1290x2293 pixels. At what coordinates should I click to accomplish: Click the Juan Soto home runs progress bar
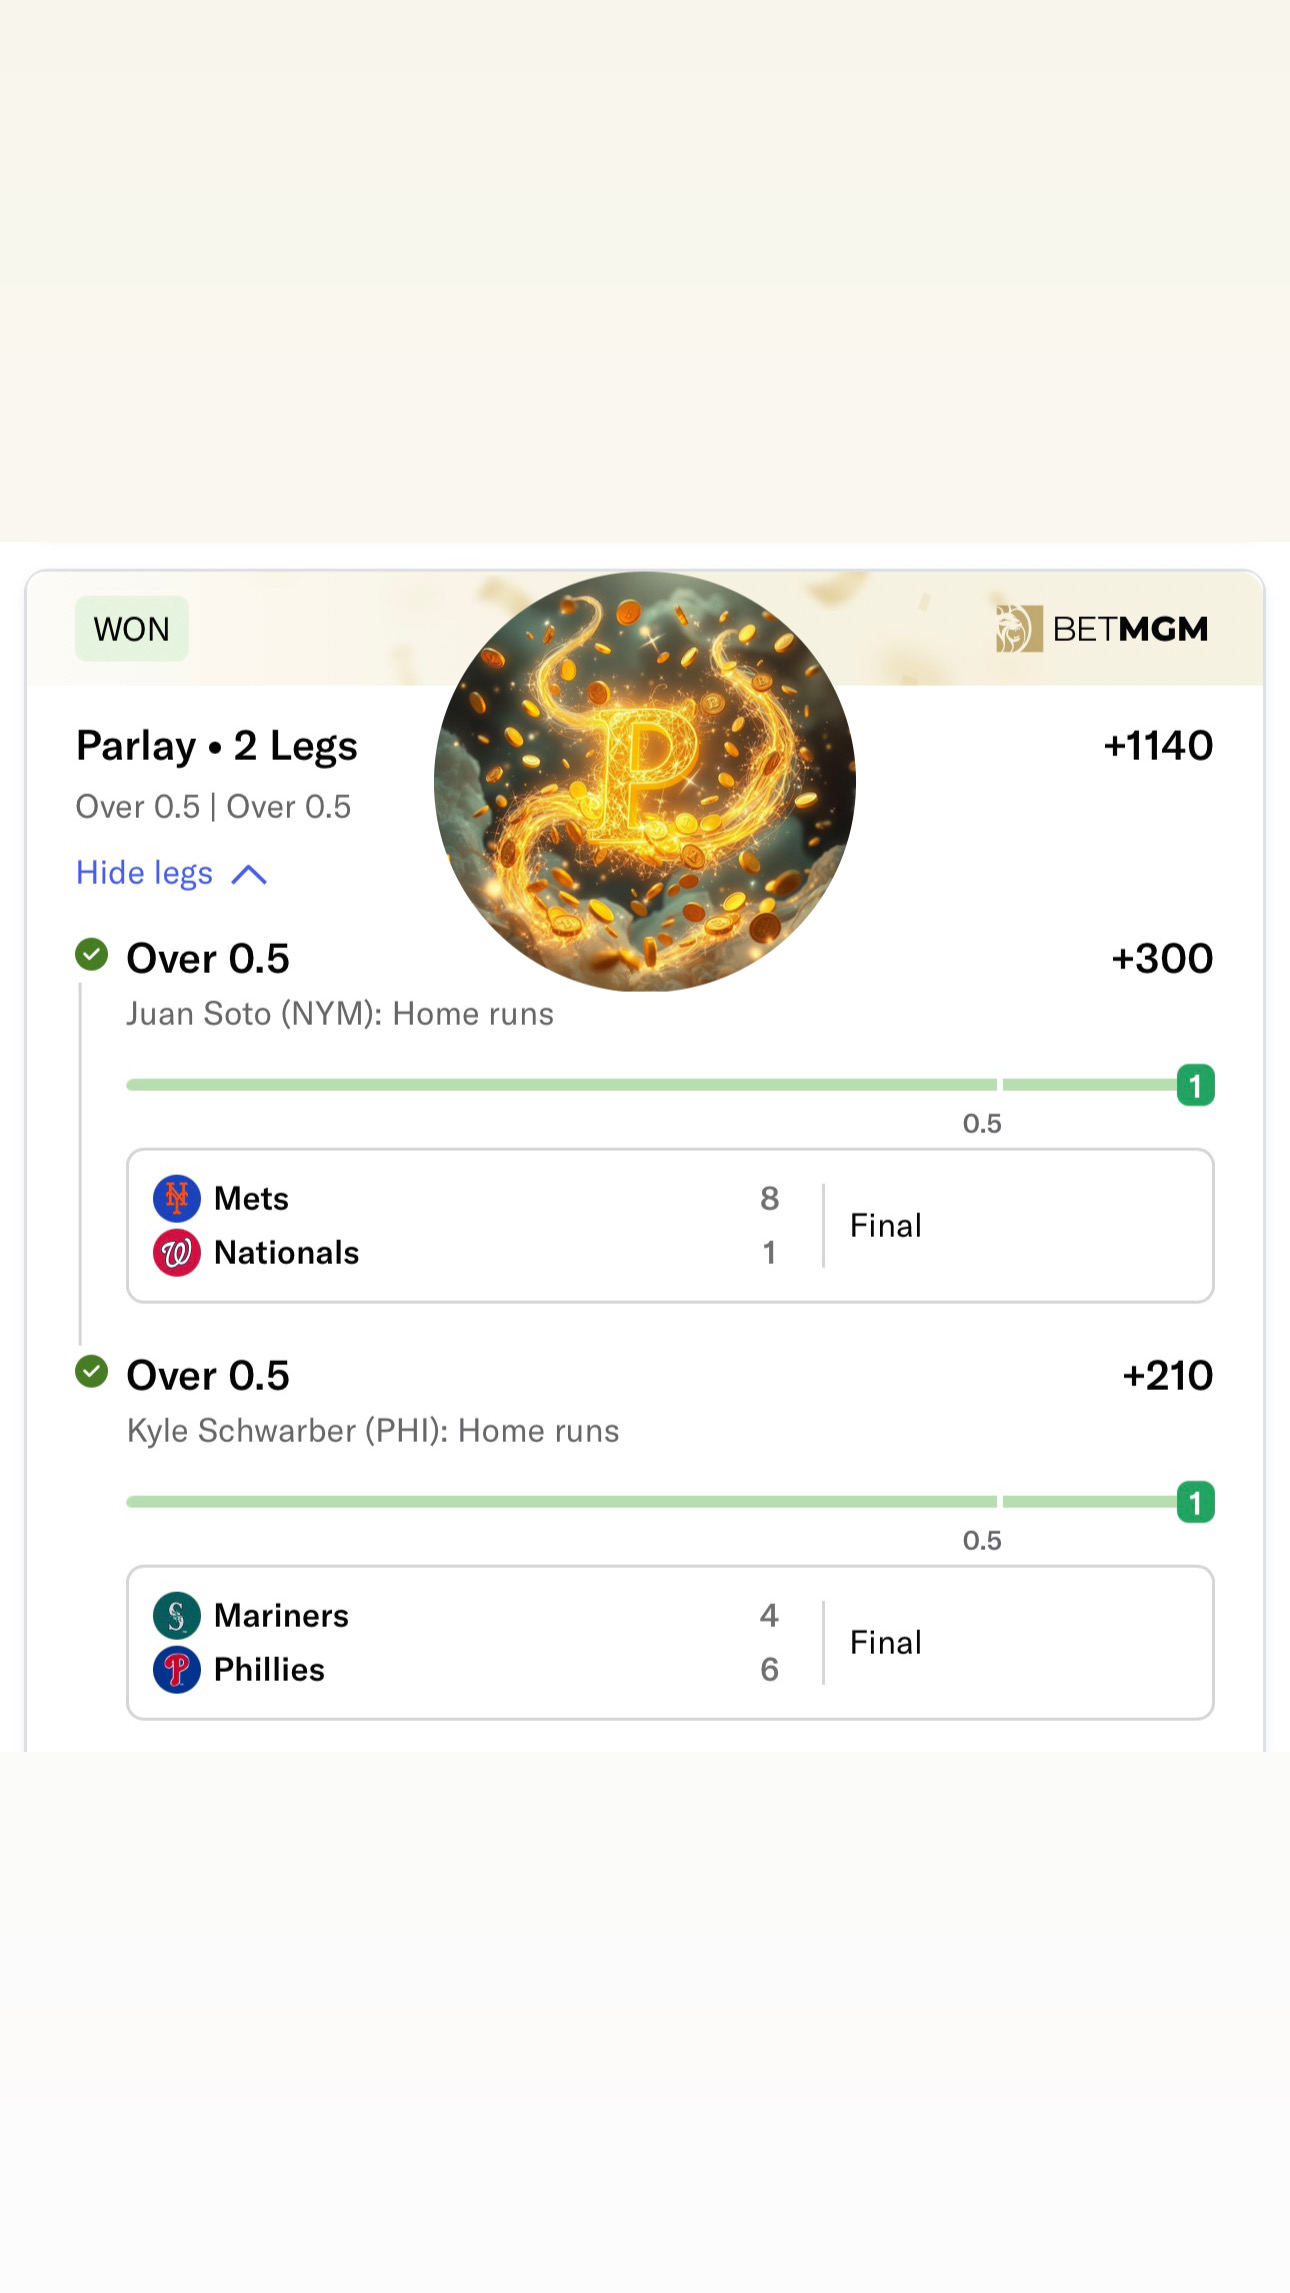click(x=560, y=1085)
